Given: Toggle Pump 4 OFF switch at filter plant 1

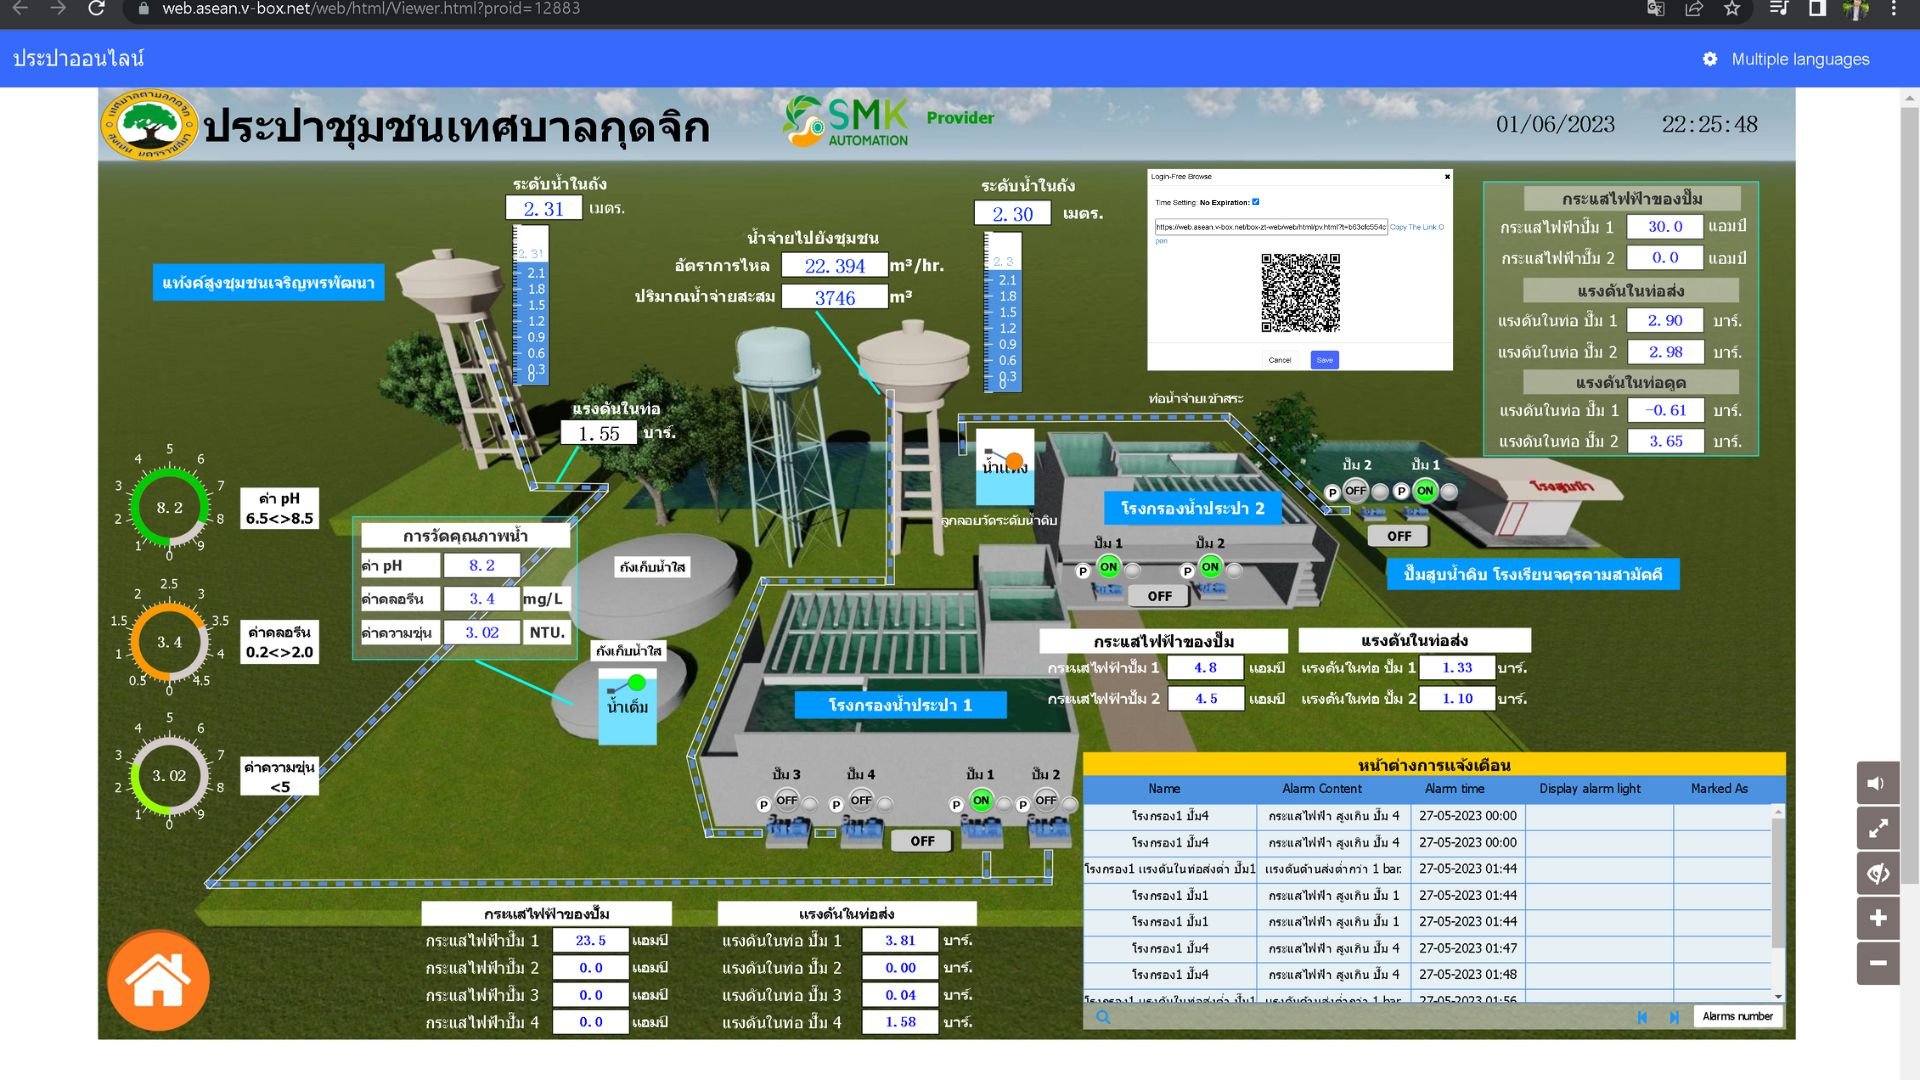Looking at the screenshot, I should [861, 801].
